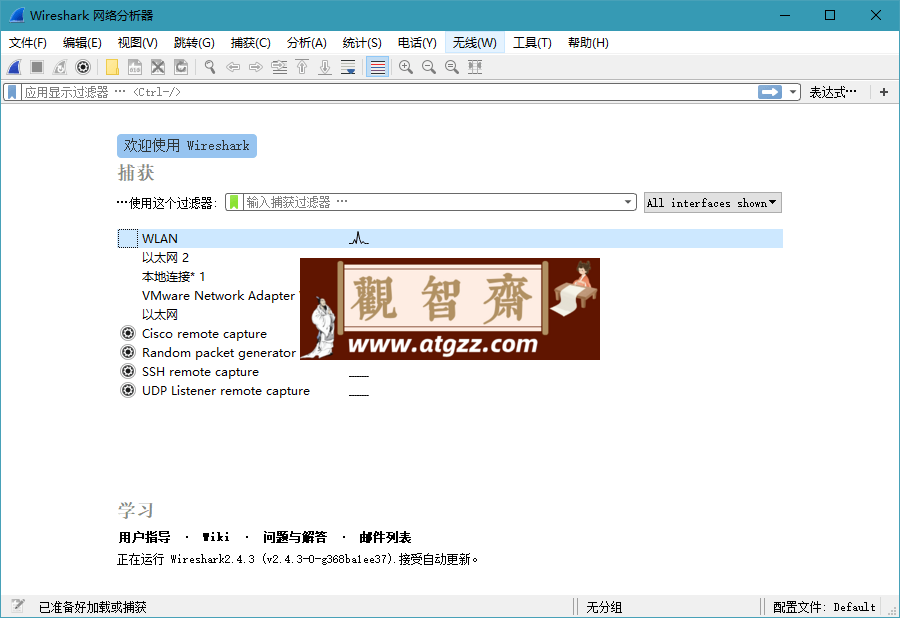Click the green capture filter bookmark icon
The image size is (900, 618).
(x=234, y=202)
